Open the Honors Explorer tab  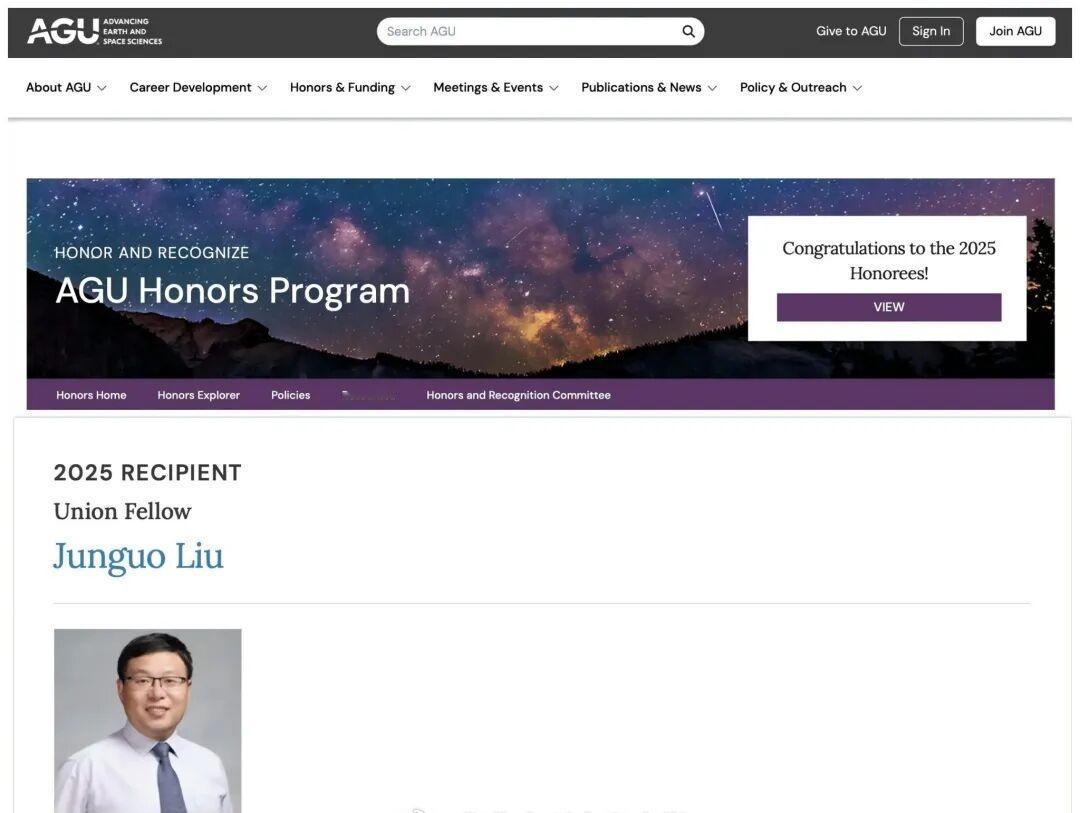tap(198, 395)
